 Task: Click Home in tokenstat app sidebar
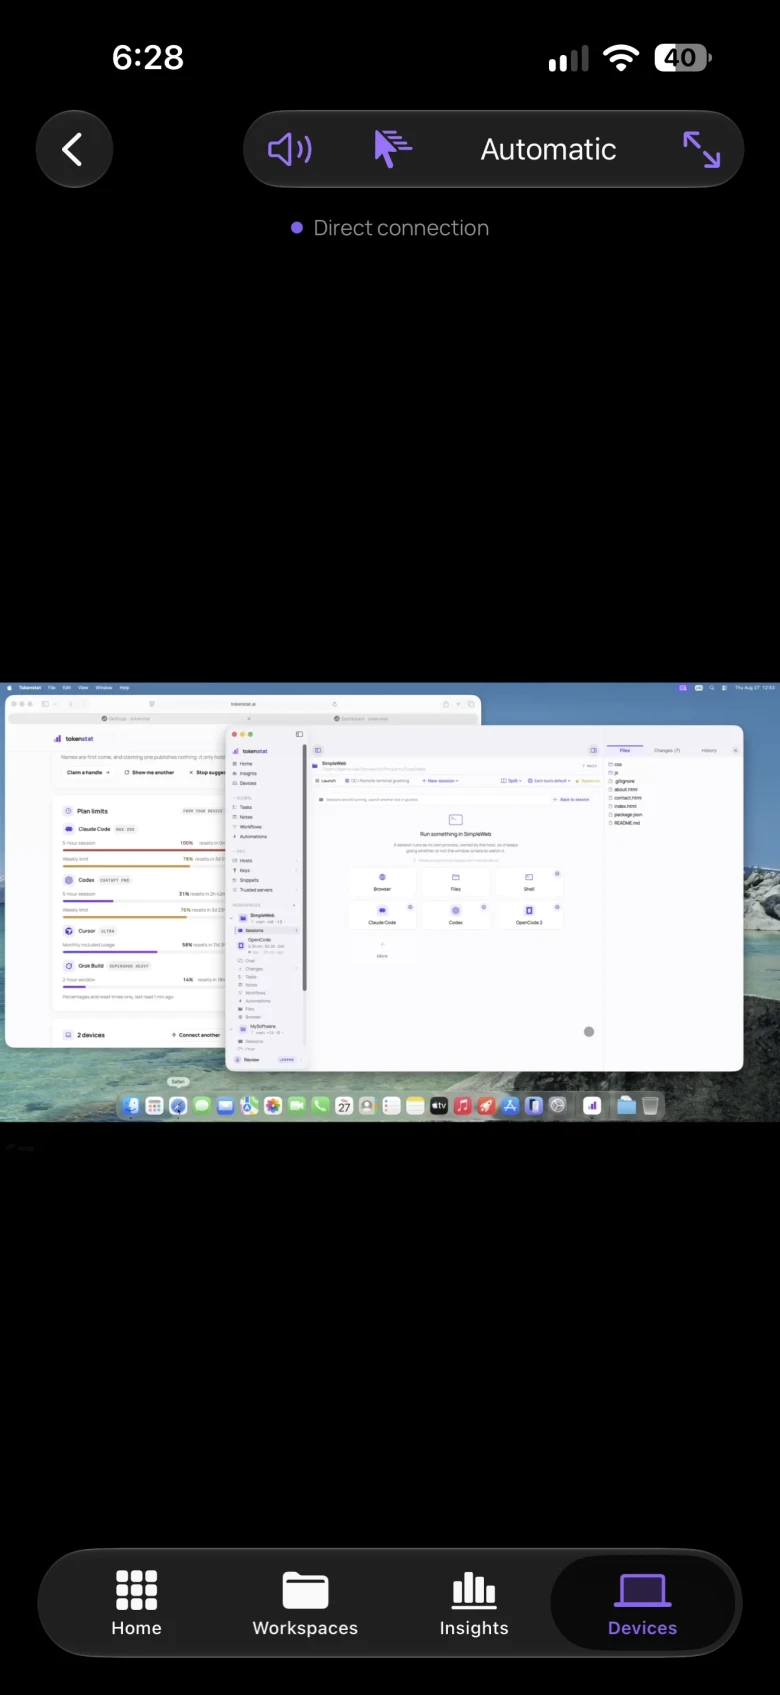(245, 764)
